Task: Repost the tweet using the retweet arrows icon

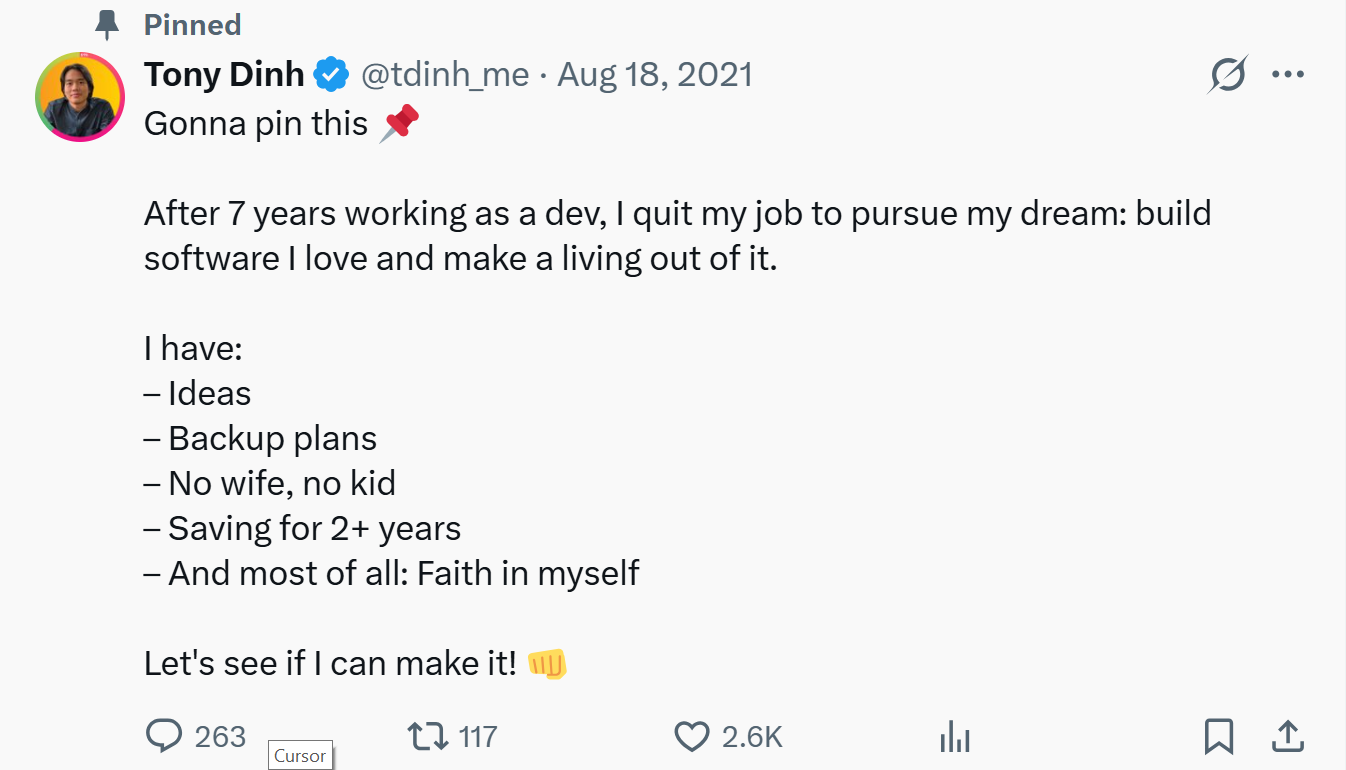Action: 427,737
